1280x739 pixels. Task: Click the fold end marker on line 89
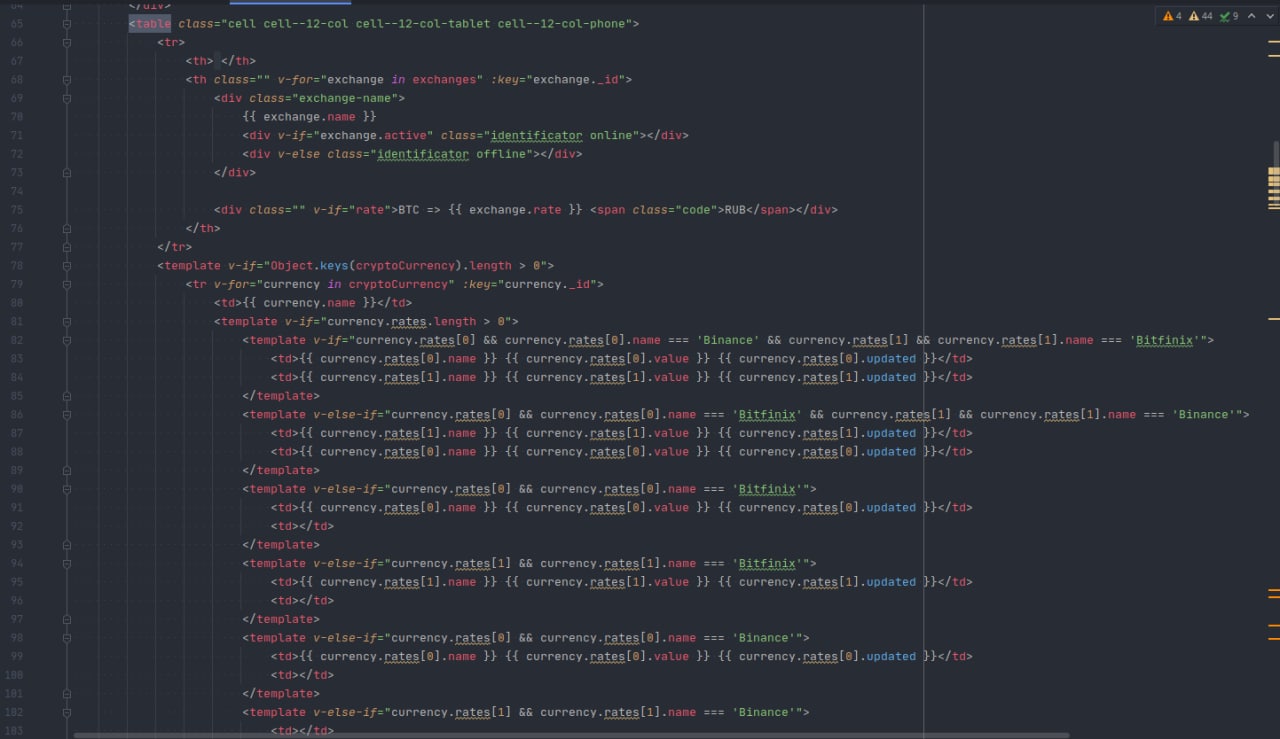[x=67, y=471]
